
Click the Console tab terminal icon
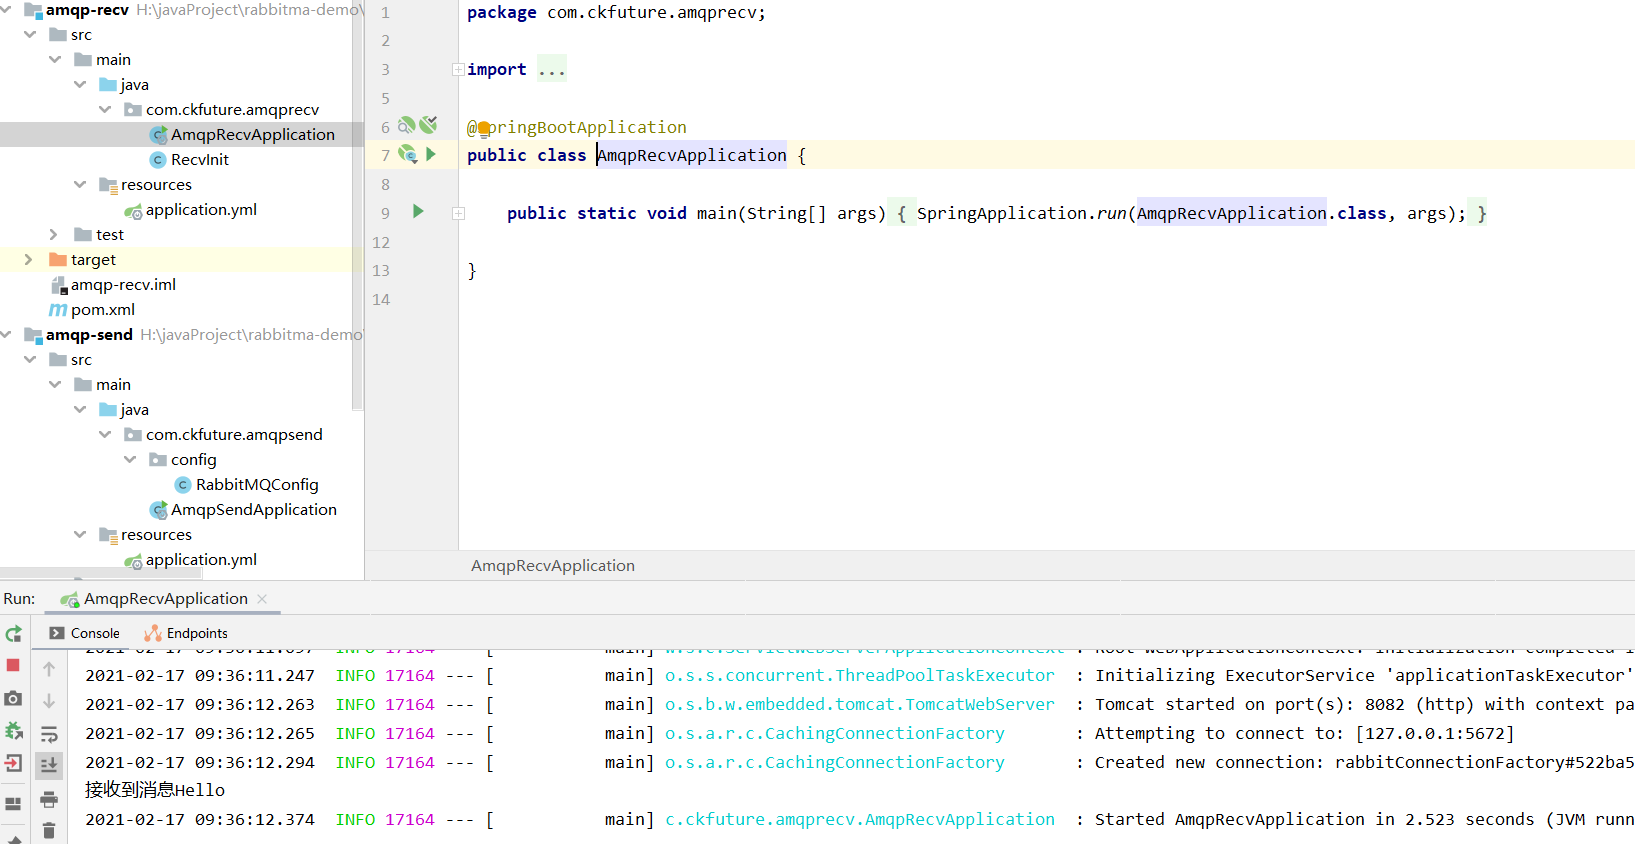(x=57, y=633)
